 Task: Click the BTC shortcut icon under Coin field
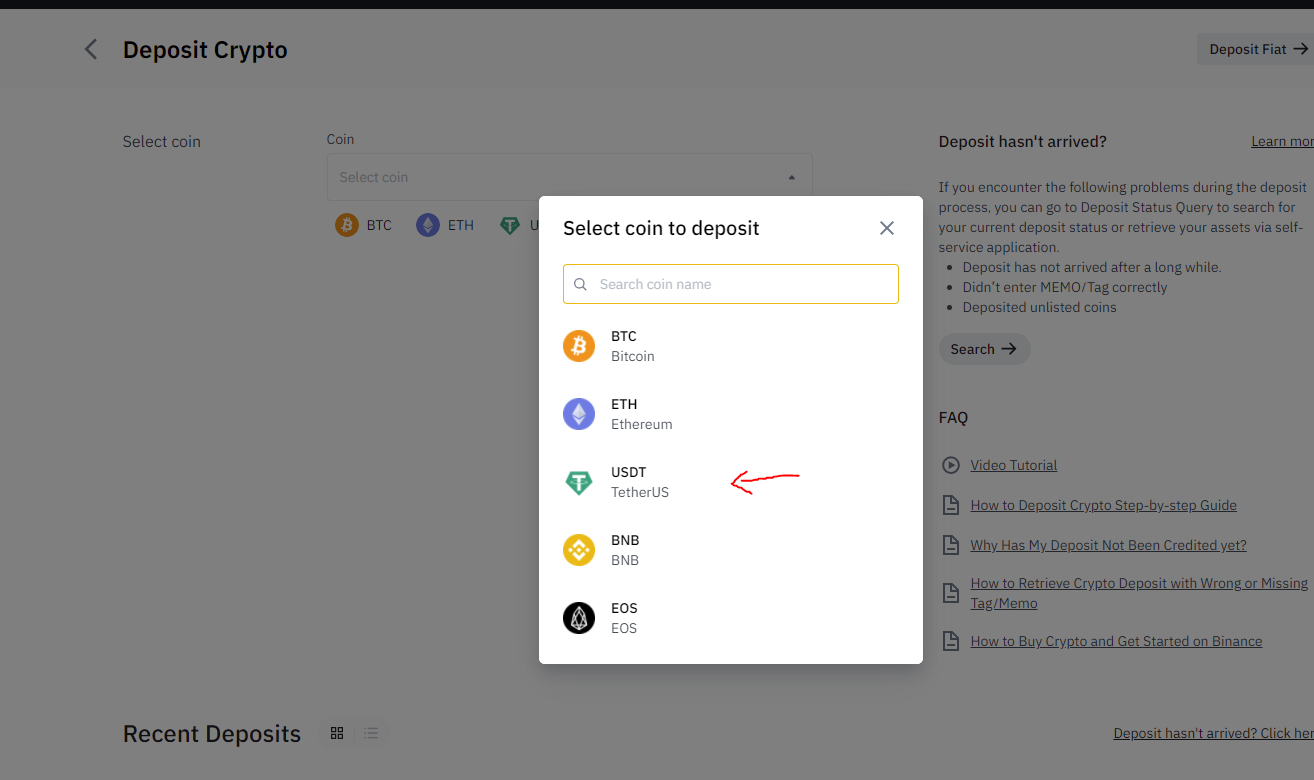click(x=347, y=225)
